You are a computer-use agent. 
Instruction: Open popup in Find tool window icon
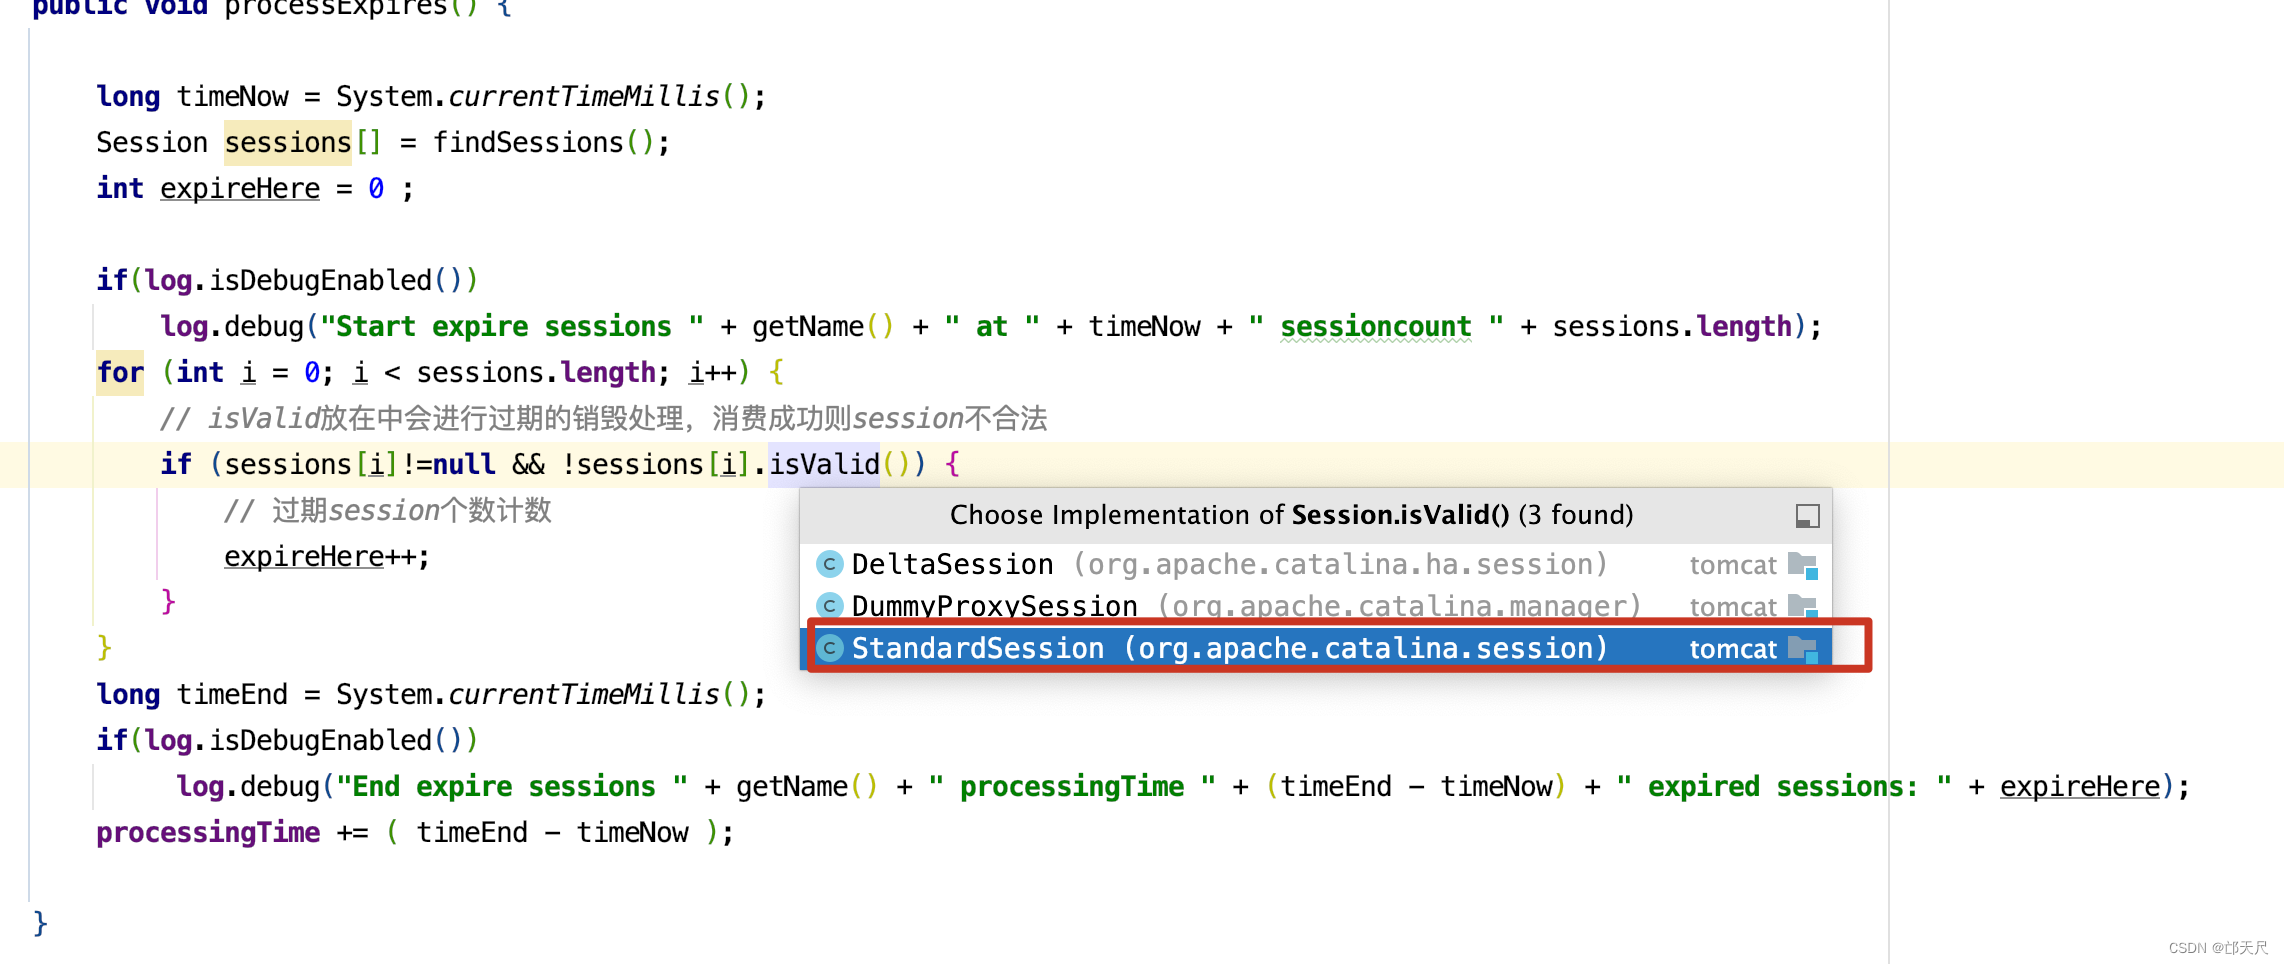[1807, 516]
